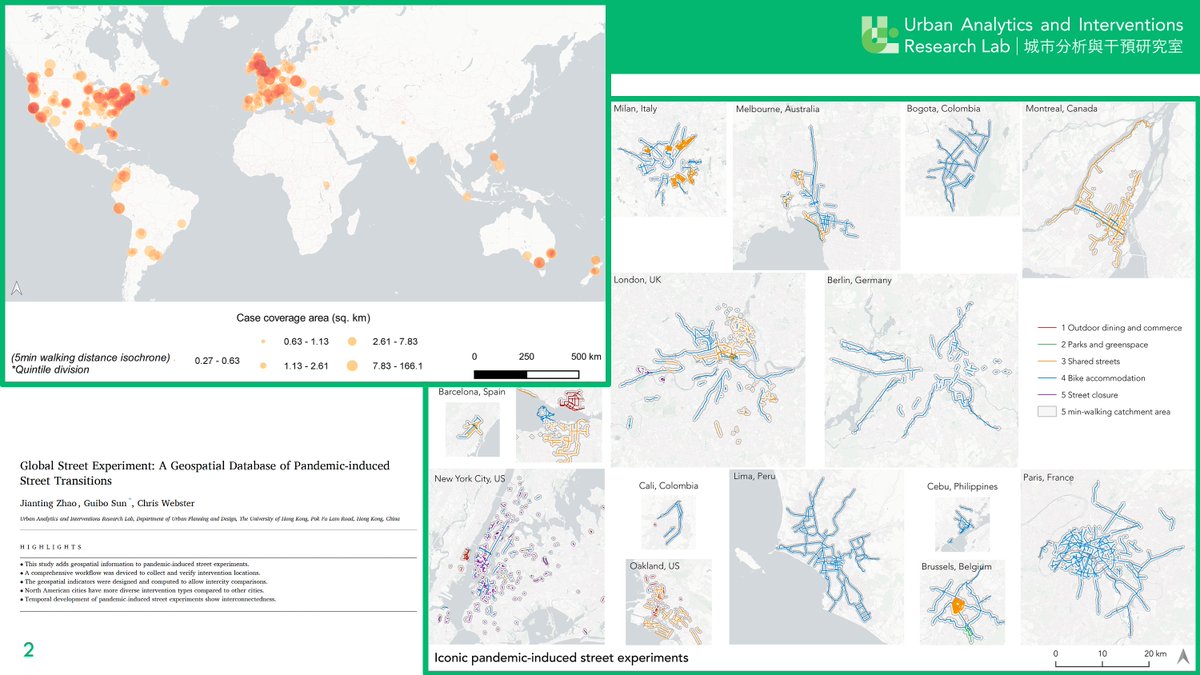
Task: Open the London, UK map
Action: pyautogui.click(x=708, y=370)
